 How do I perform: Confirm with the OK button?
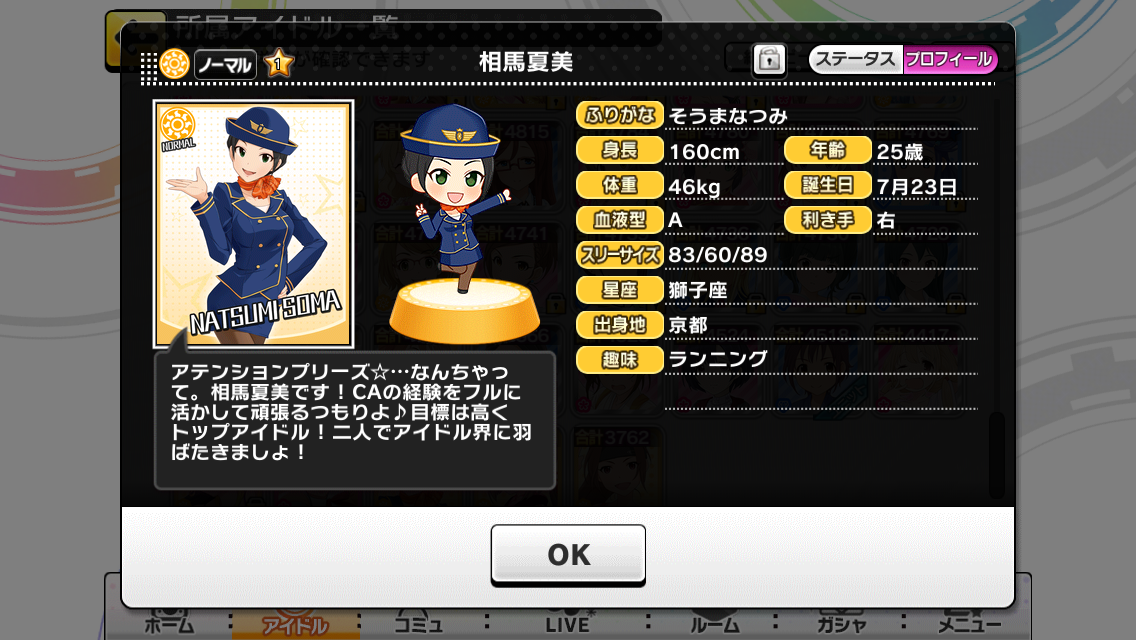click(x=568, y=554)
